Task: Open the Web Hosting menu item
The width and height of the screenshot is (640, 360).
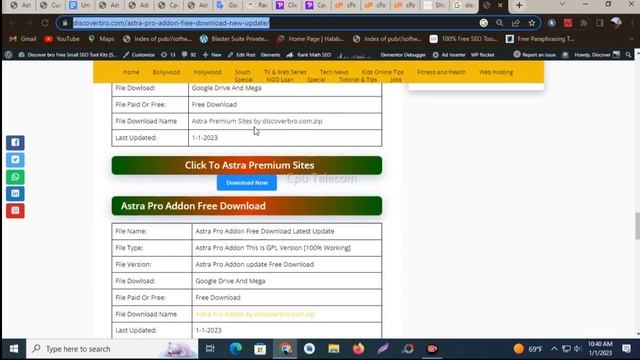Action: (x=496, y=72)
